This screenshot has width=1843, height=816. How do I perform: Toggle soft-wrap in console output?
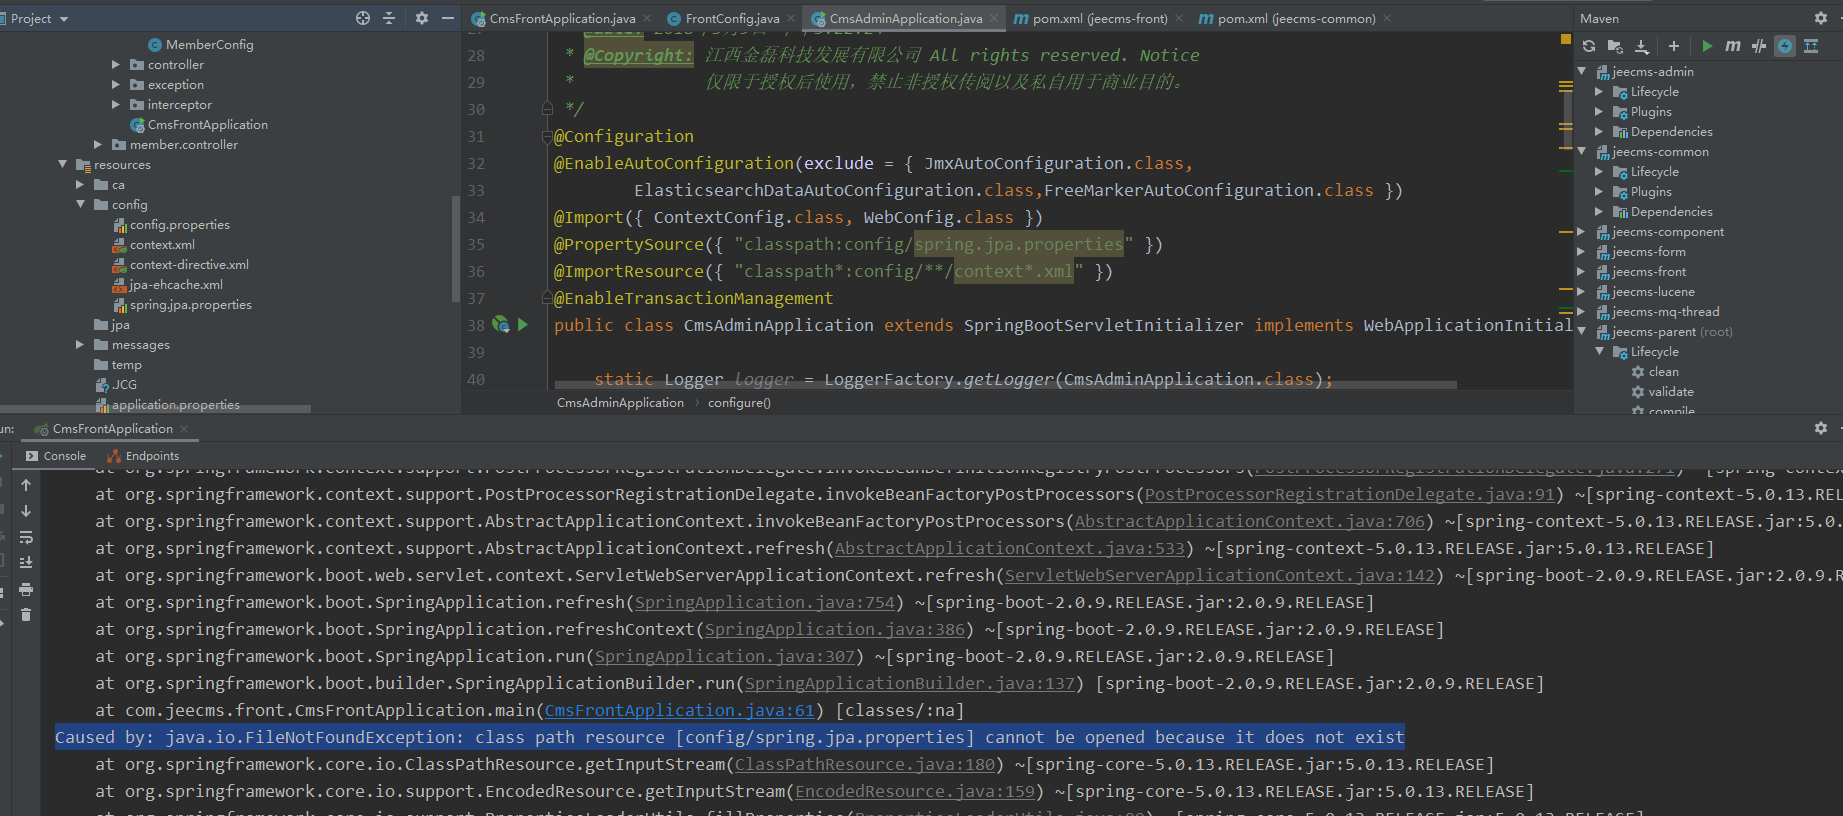click(x=26, y=537)
